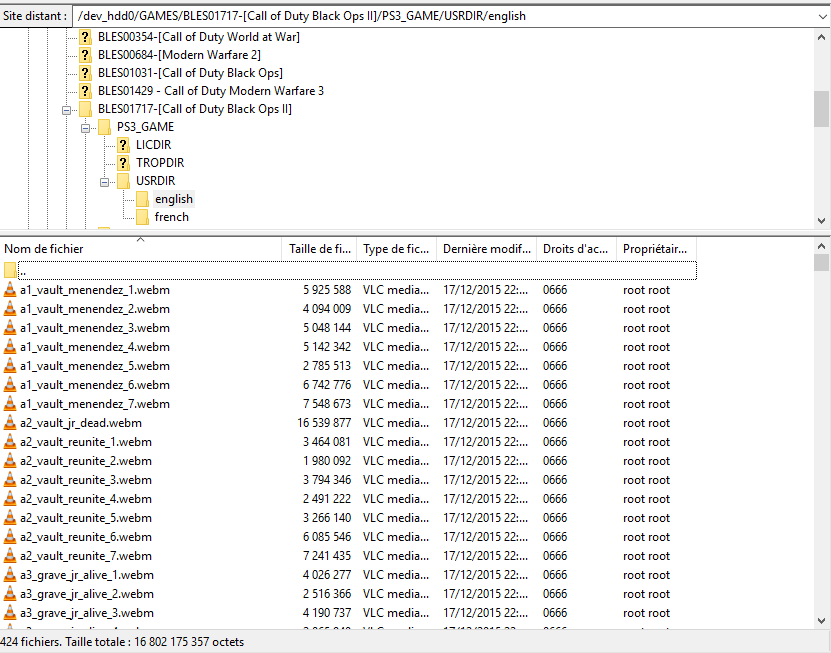Click the USRDIR folder icon

click(x=123, y=181)
